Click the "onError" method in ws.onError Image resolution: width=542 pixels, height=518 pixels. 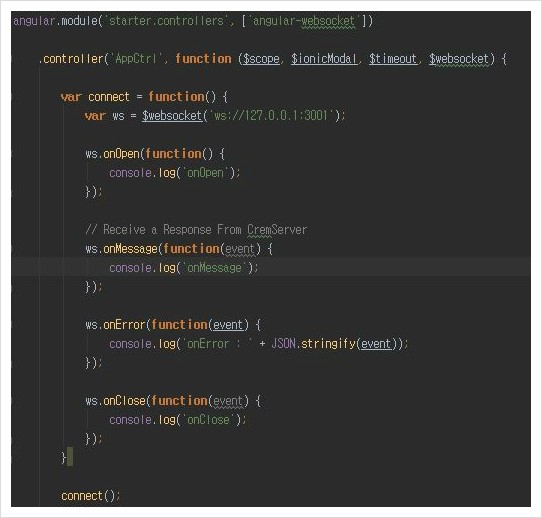(x=124, y=325)
